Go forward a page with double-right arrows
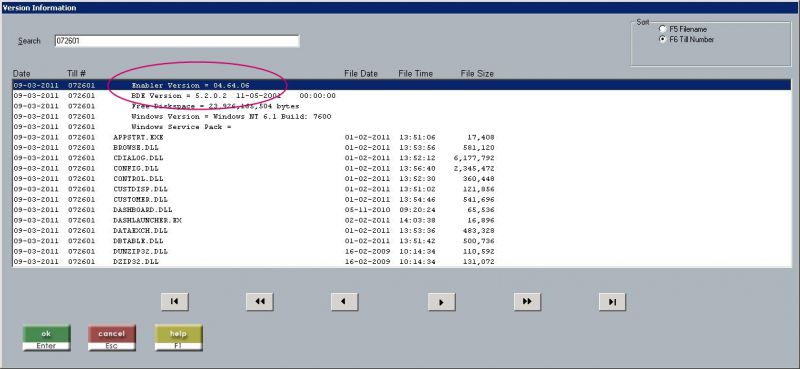The height and width of the screenshot is (369, 800). 527,302
